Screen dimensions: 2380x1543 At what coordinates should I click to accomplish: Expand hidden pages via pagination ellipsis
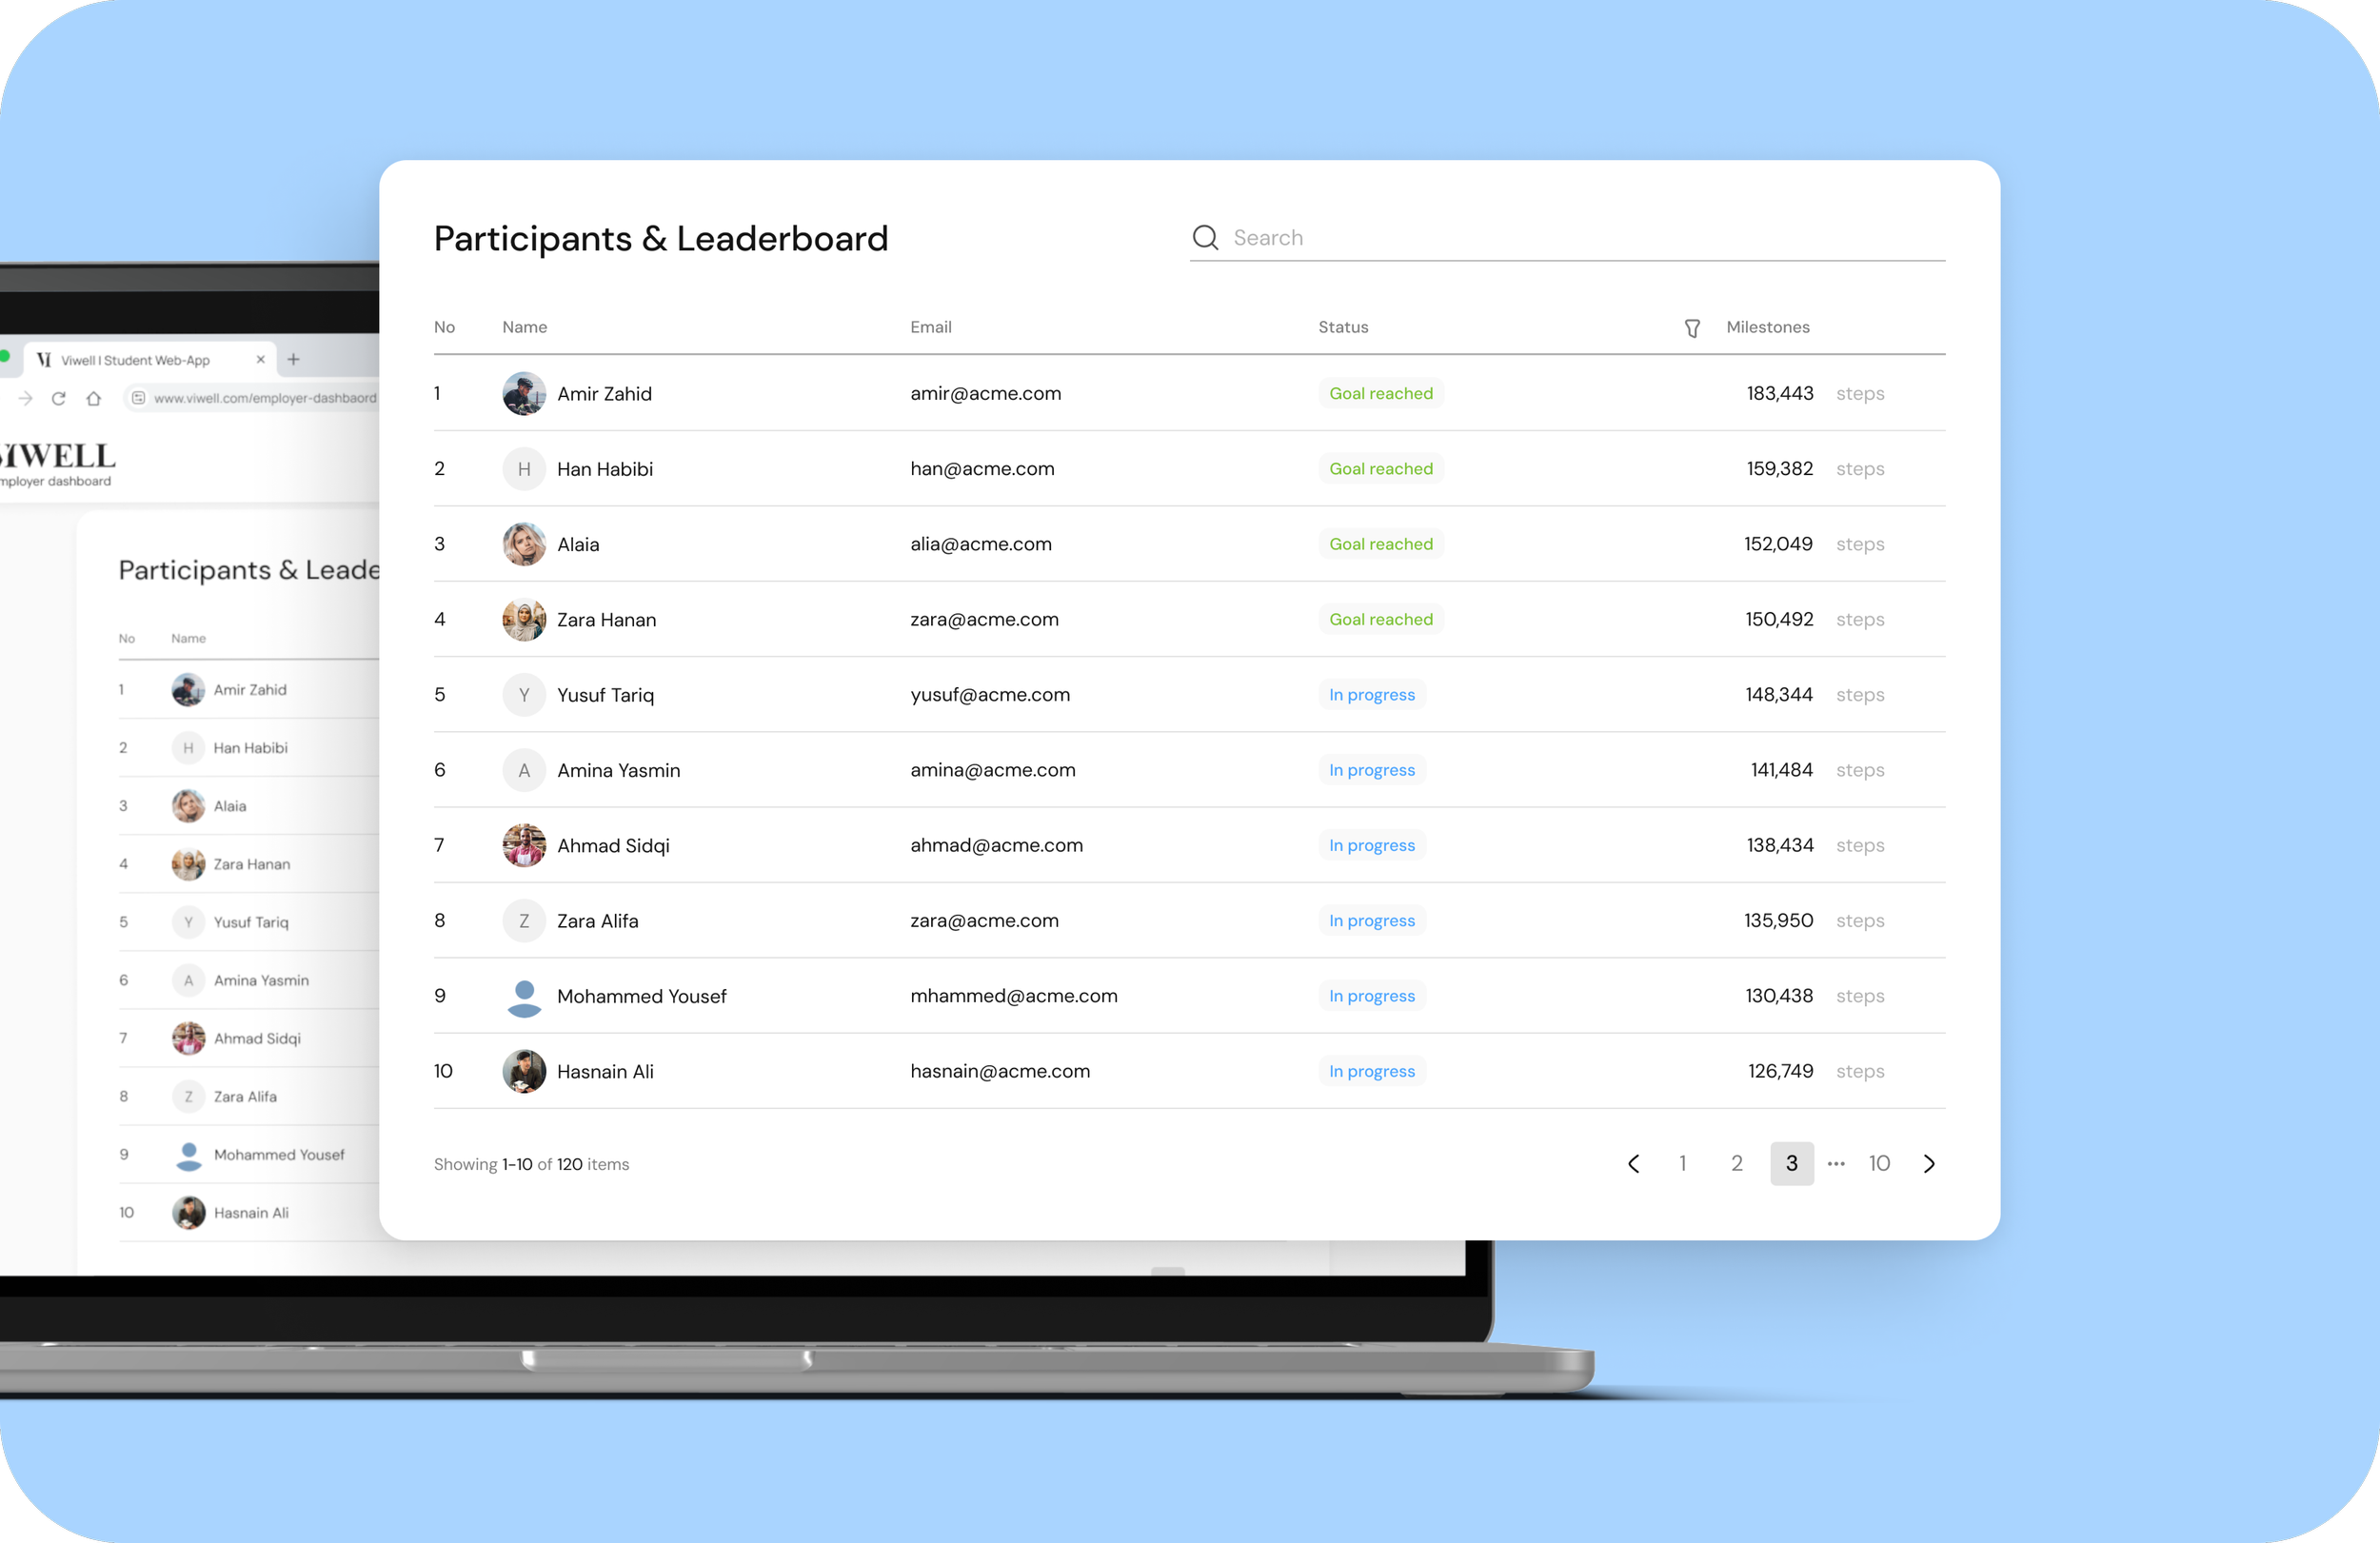click(x=1836, y=1164)
